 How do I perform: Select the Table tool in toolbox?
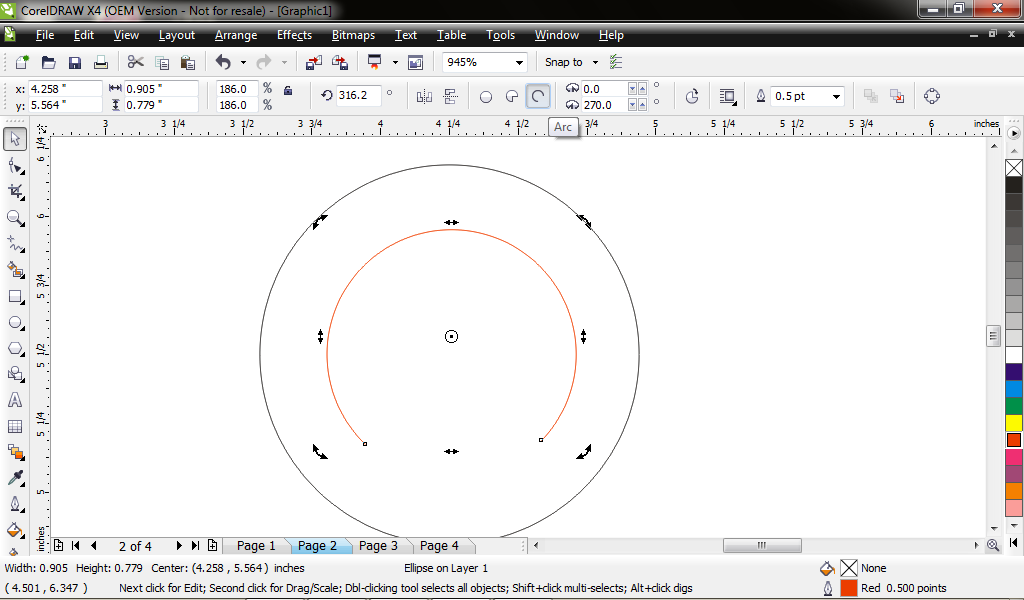coord(15,426)
